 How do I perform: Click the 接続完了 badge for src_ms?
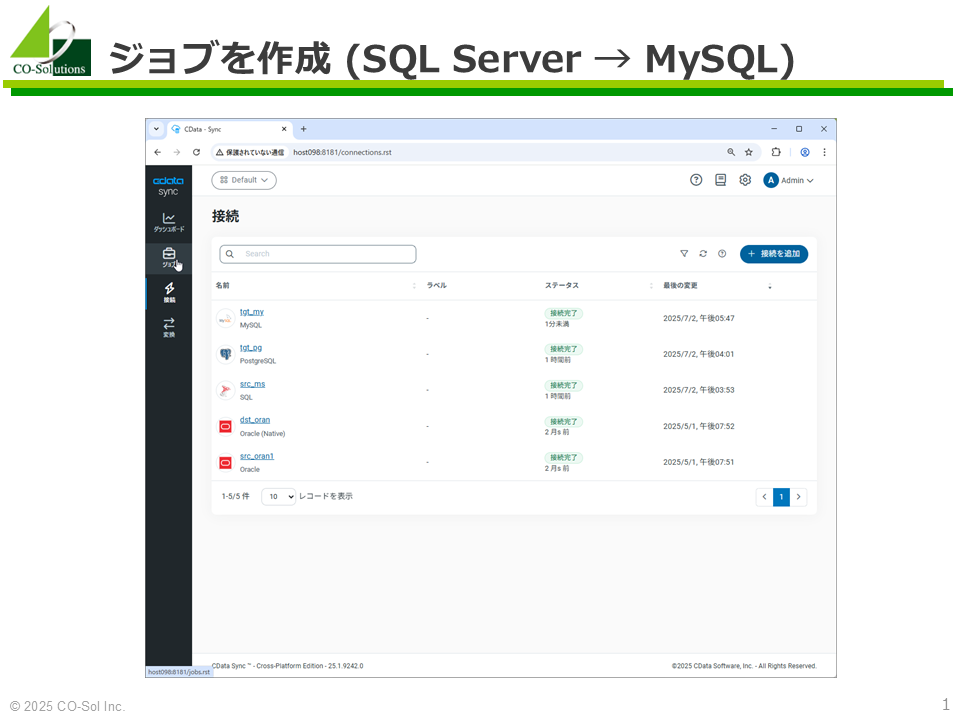pyautogui.click(x=563, y=385)
